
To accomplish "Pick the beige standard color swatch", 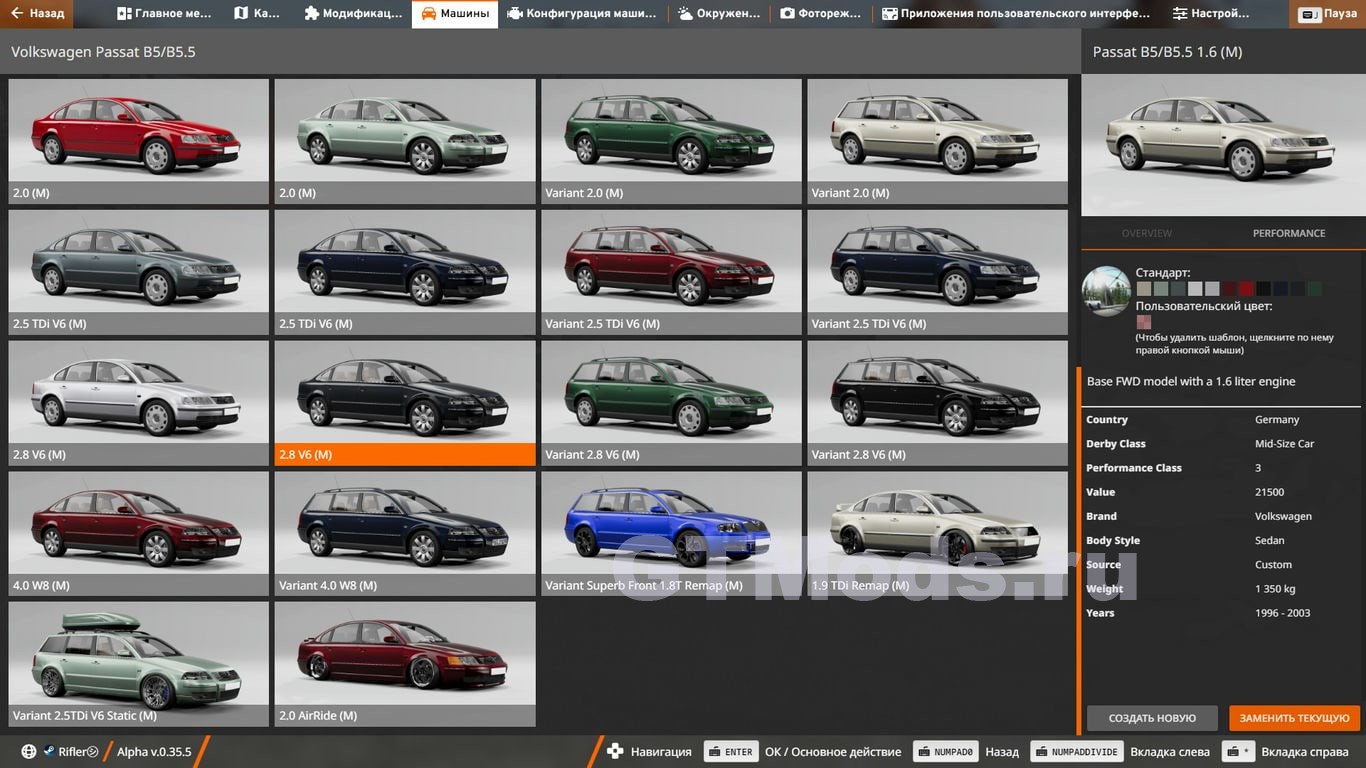I will (1144, 289).
